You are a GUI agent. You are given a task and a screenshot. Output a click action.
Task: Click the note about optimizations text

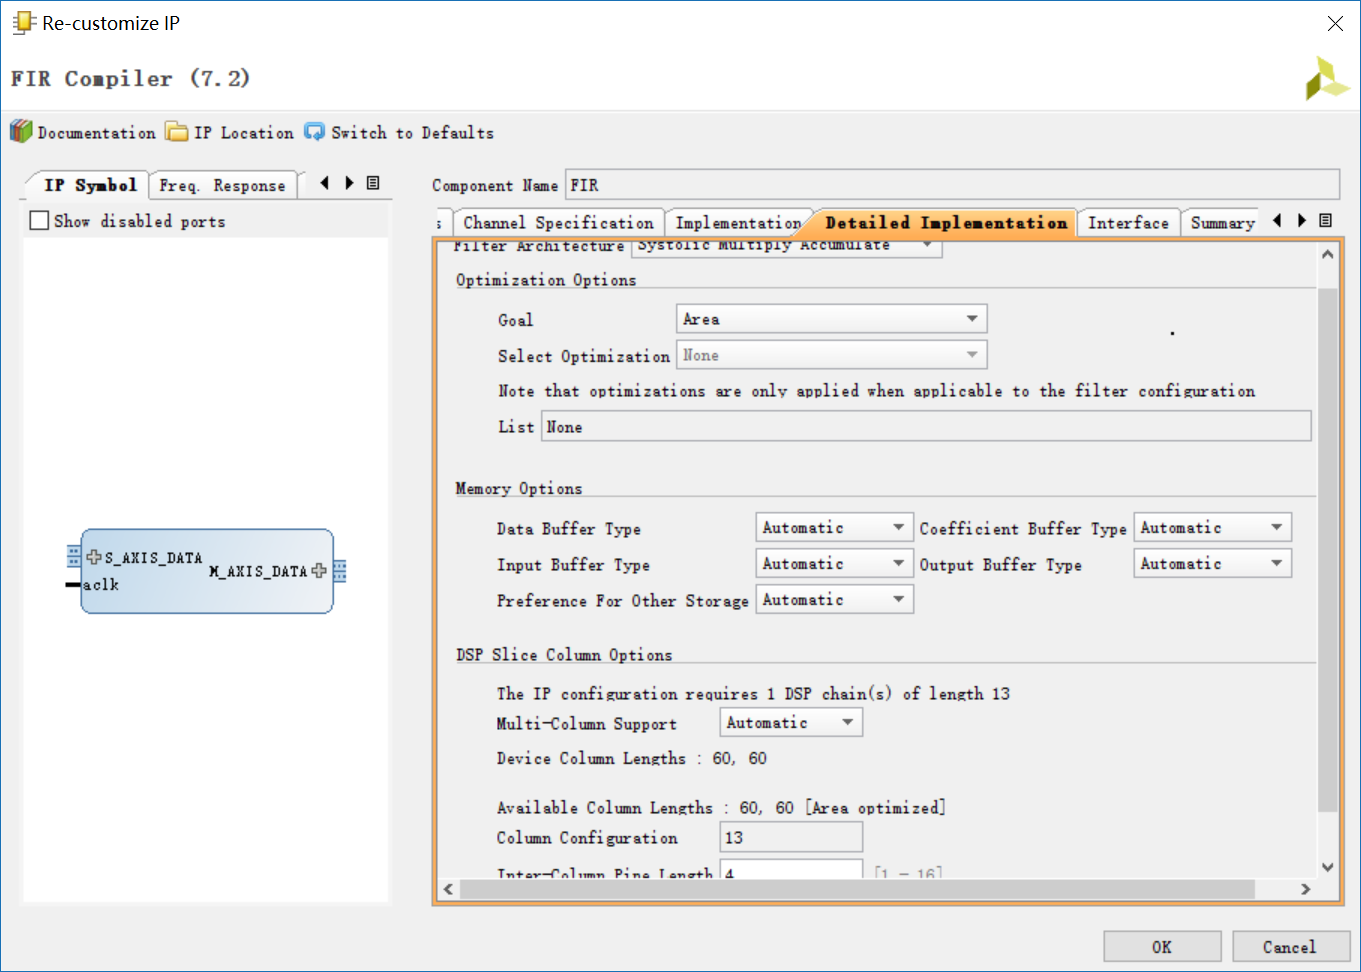pos(877,391)
